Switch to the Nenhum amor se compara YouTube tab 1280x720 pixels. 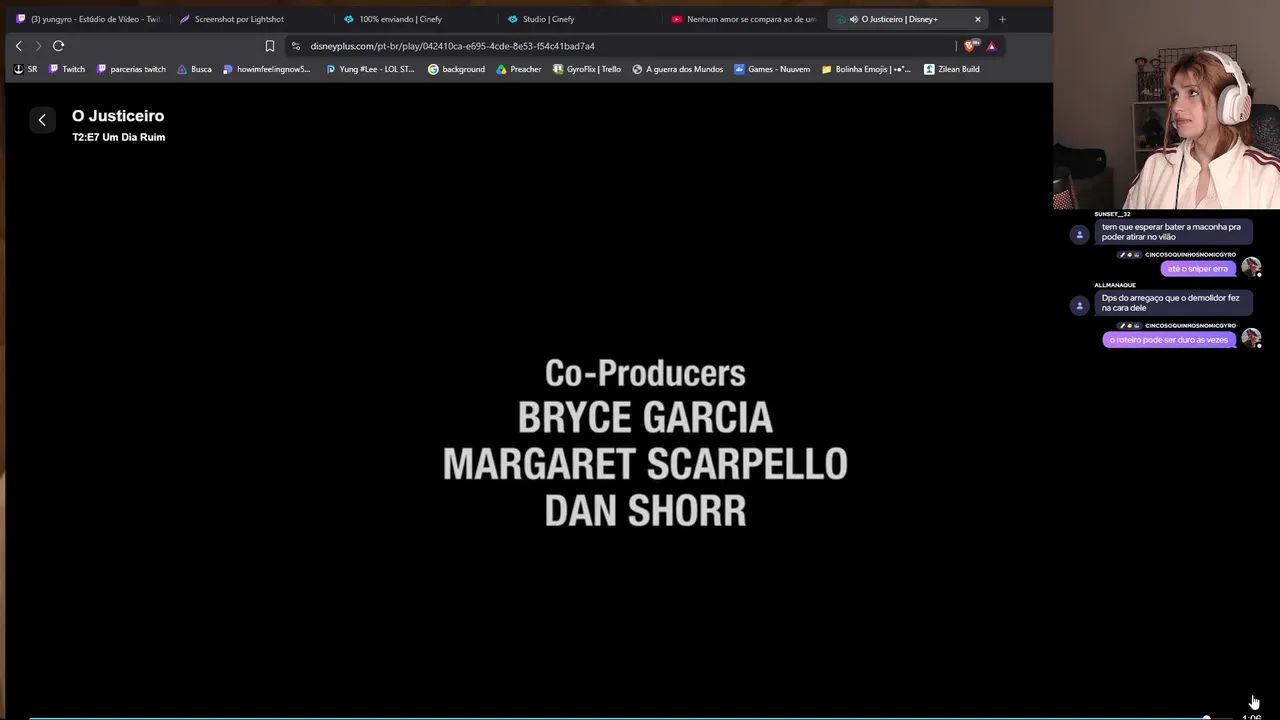pyautogui.click(x=744, y=19)
